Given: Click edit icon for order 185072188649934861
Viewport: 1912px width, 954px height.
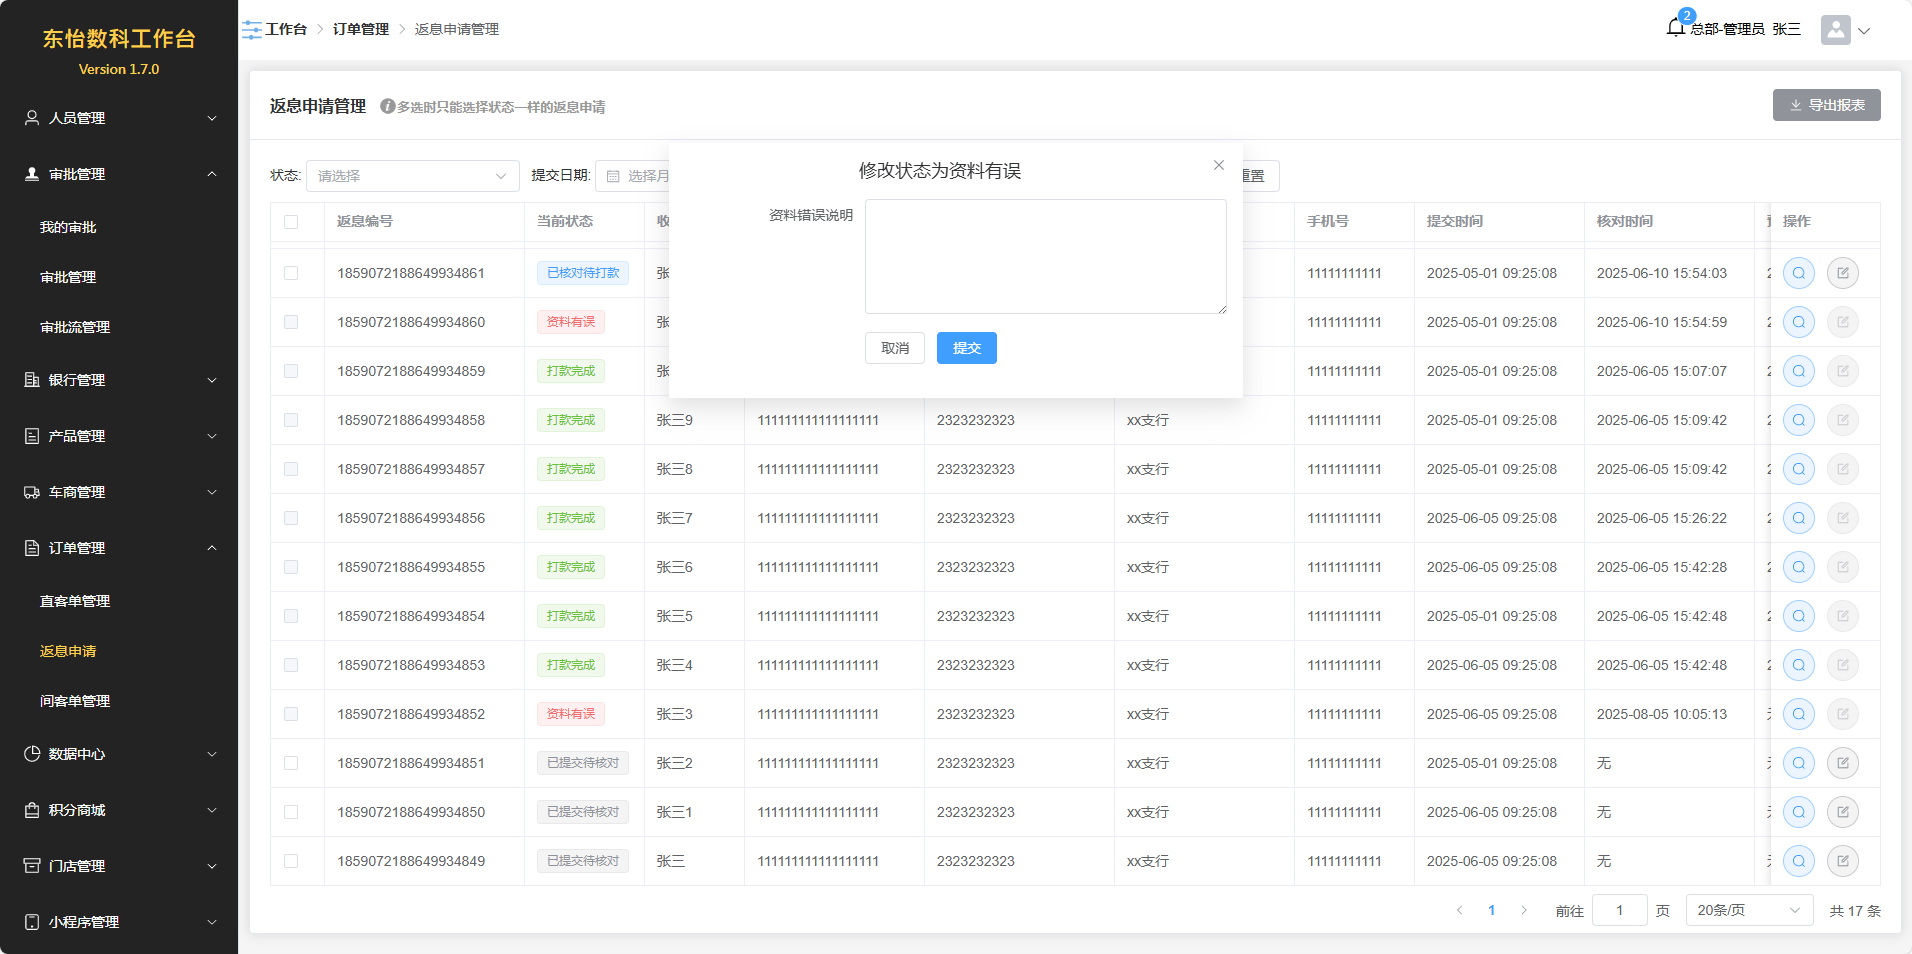Looking at the screenshot, I should (1842, 273).
